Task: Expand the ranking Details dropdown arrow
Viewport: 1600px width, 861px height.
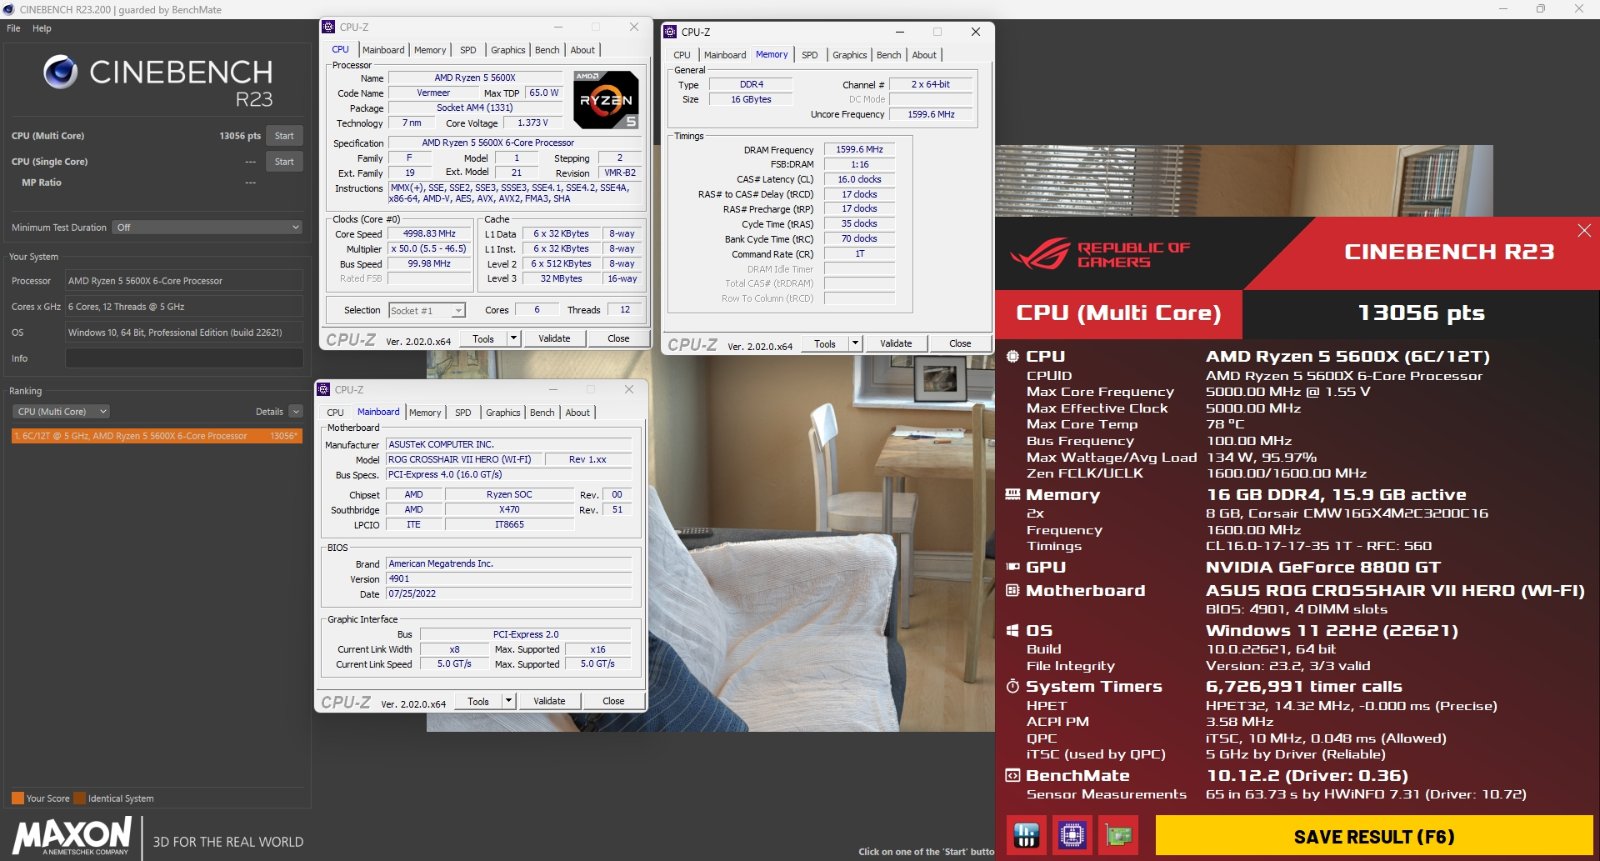Action: click(x=296, y=412)
